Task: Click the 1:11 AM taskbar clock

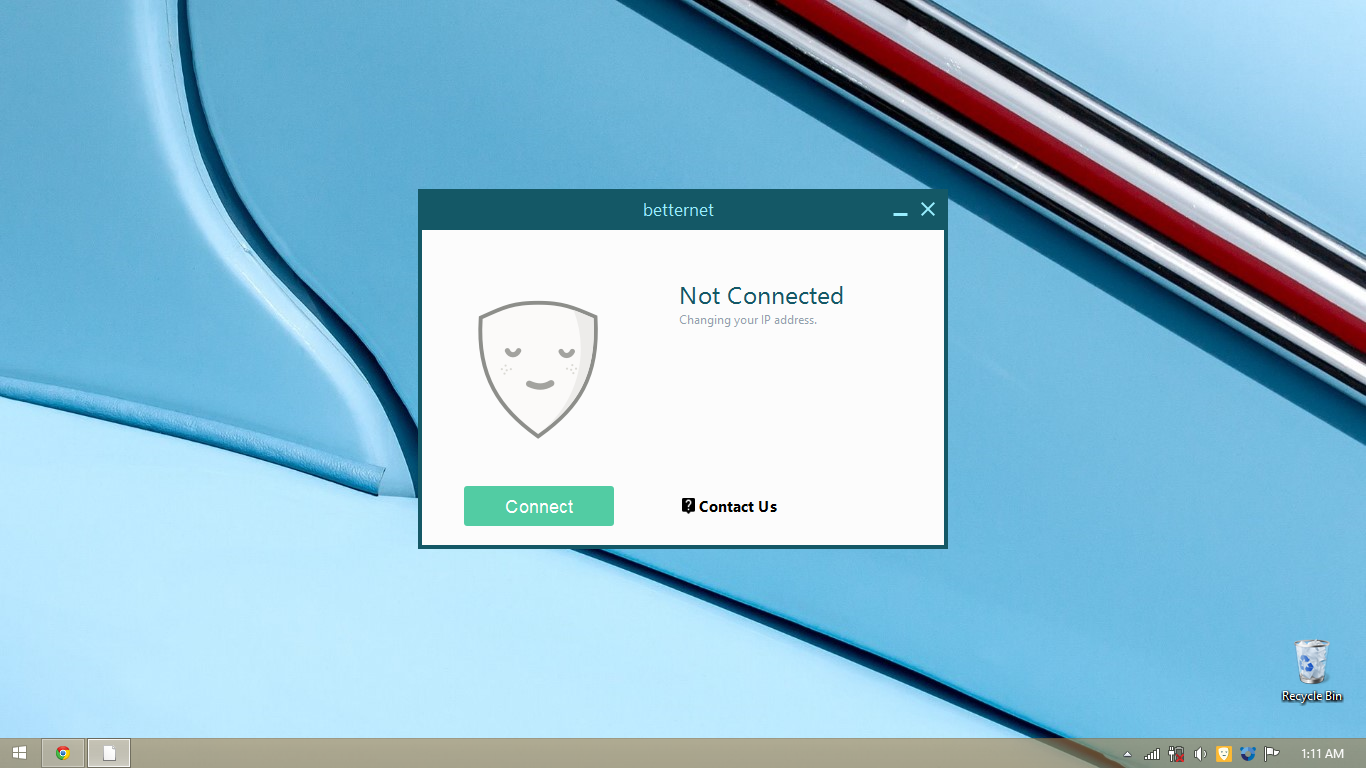Action: click(1323, 754)
